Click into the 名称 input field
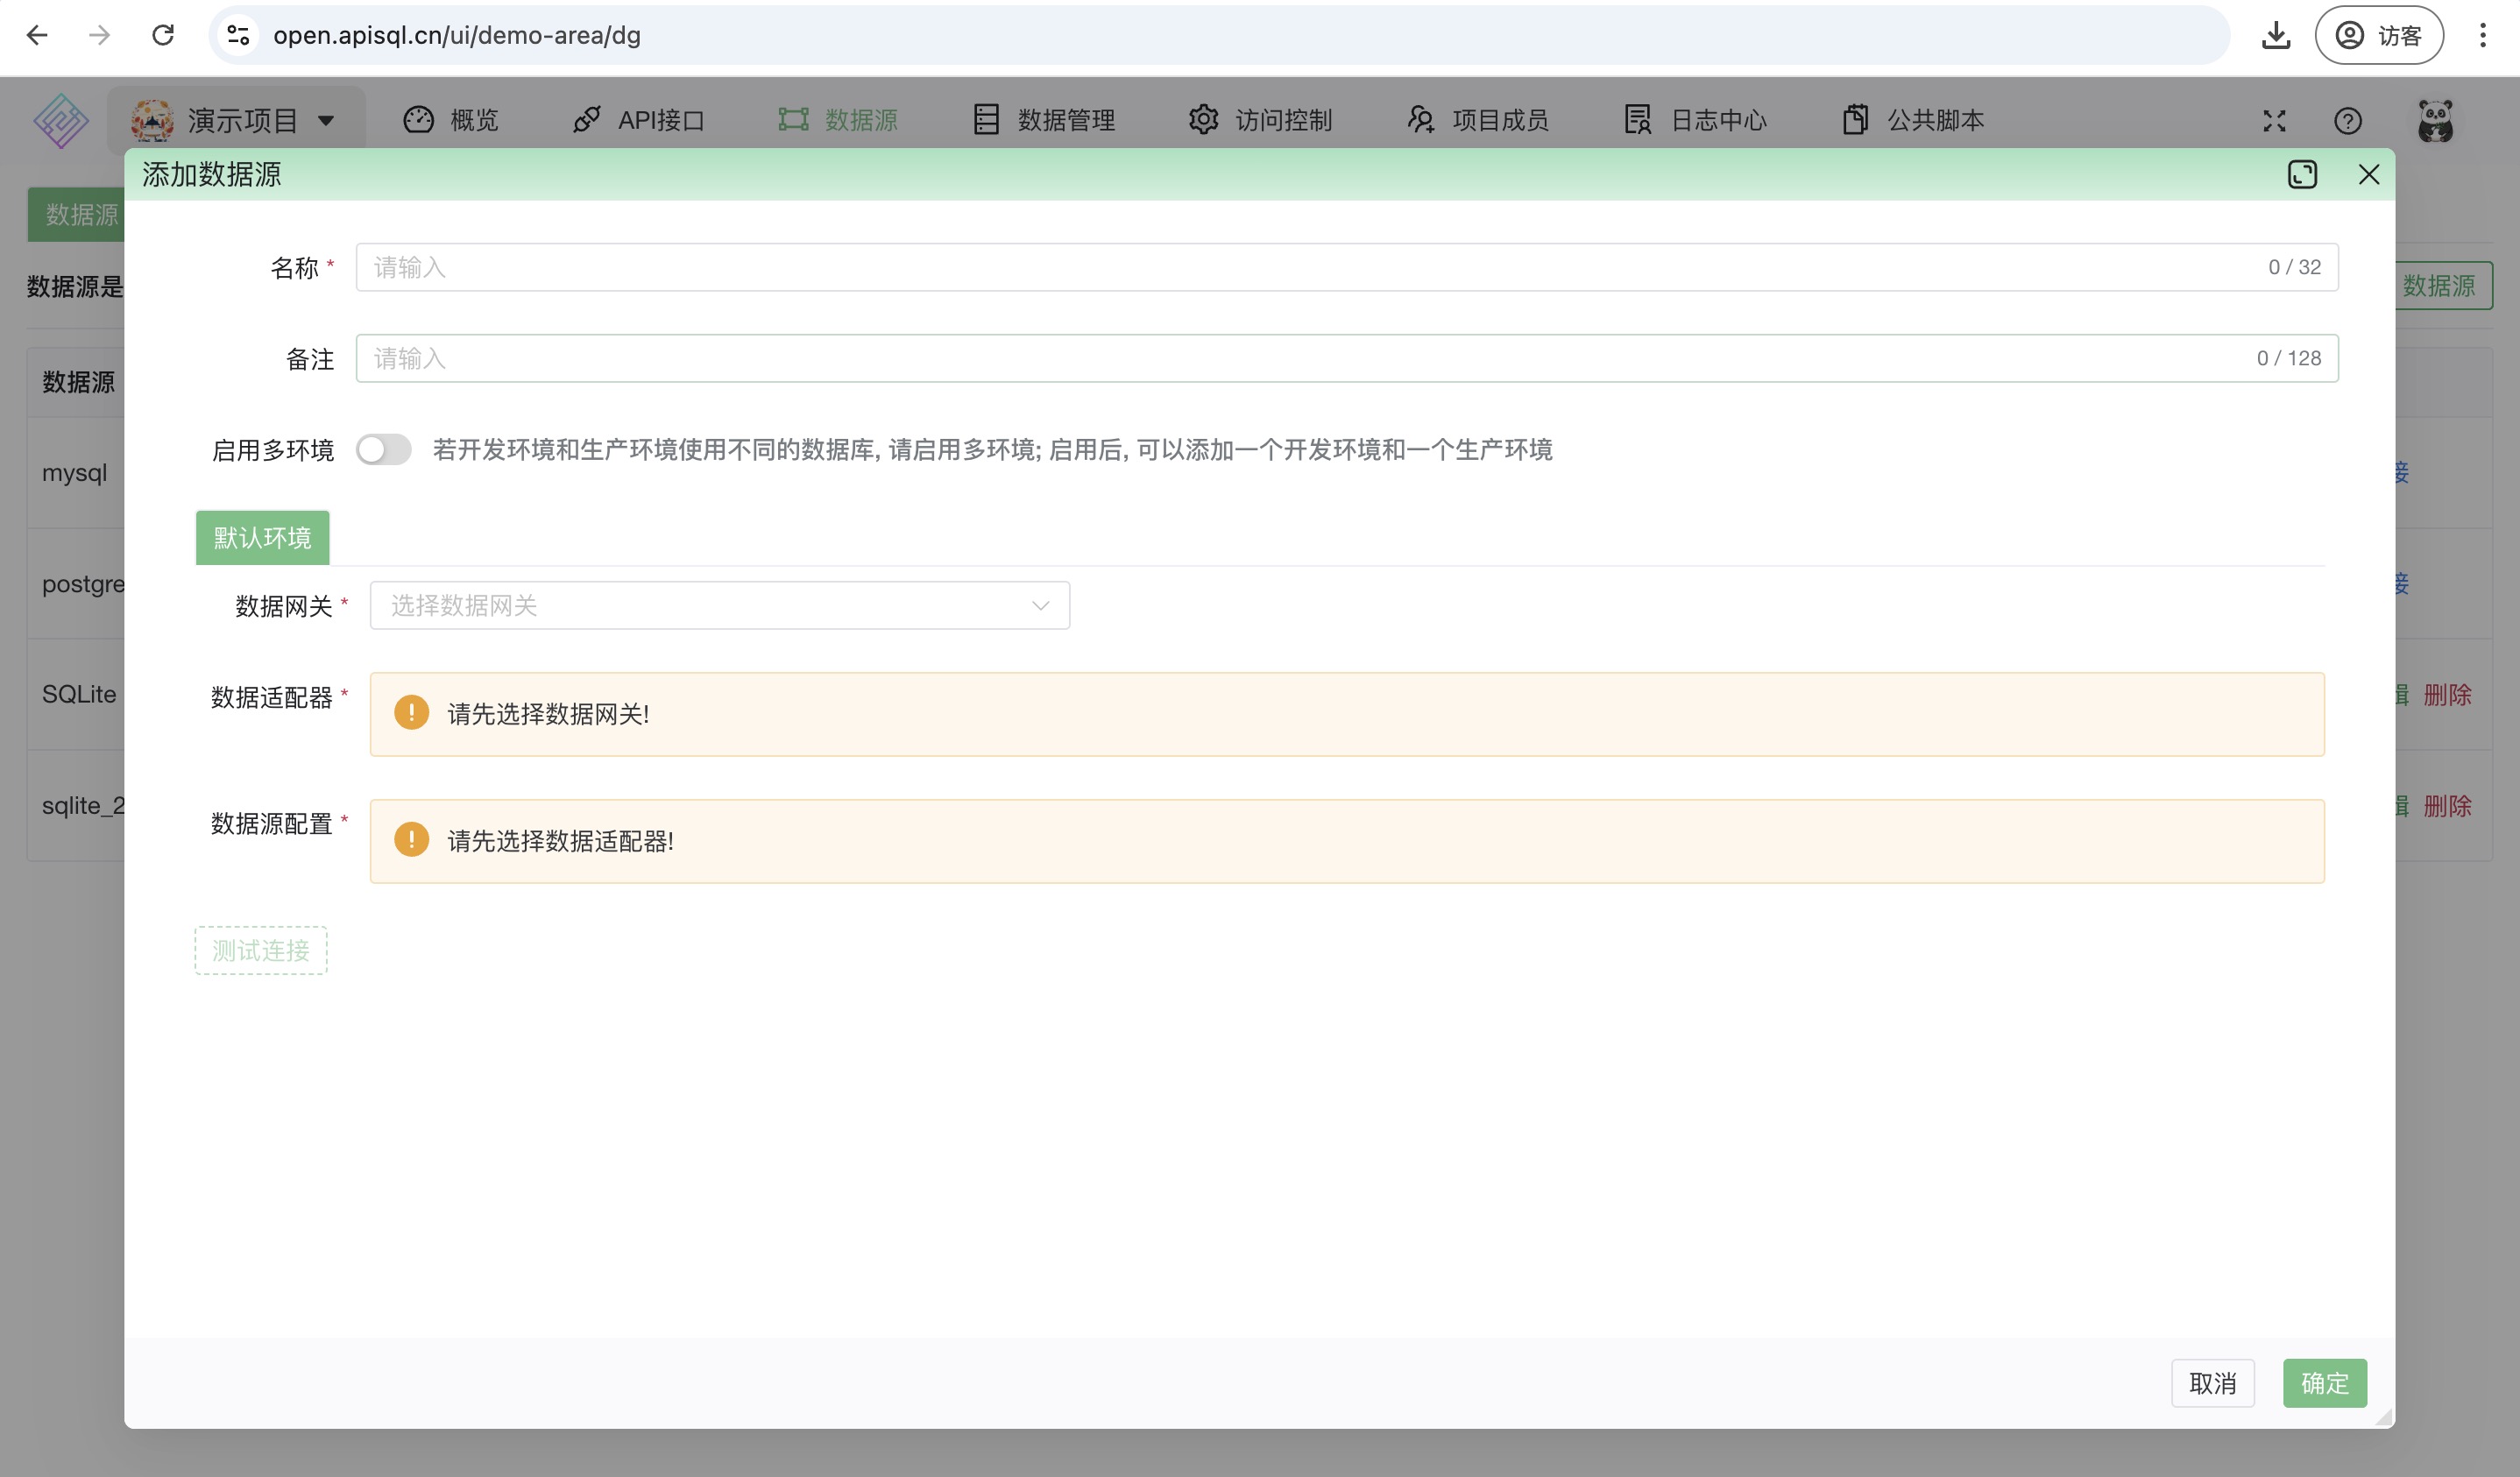The image size is (2520, 1477). 1300,268
